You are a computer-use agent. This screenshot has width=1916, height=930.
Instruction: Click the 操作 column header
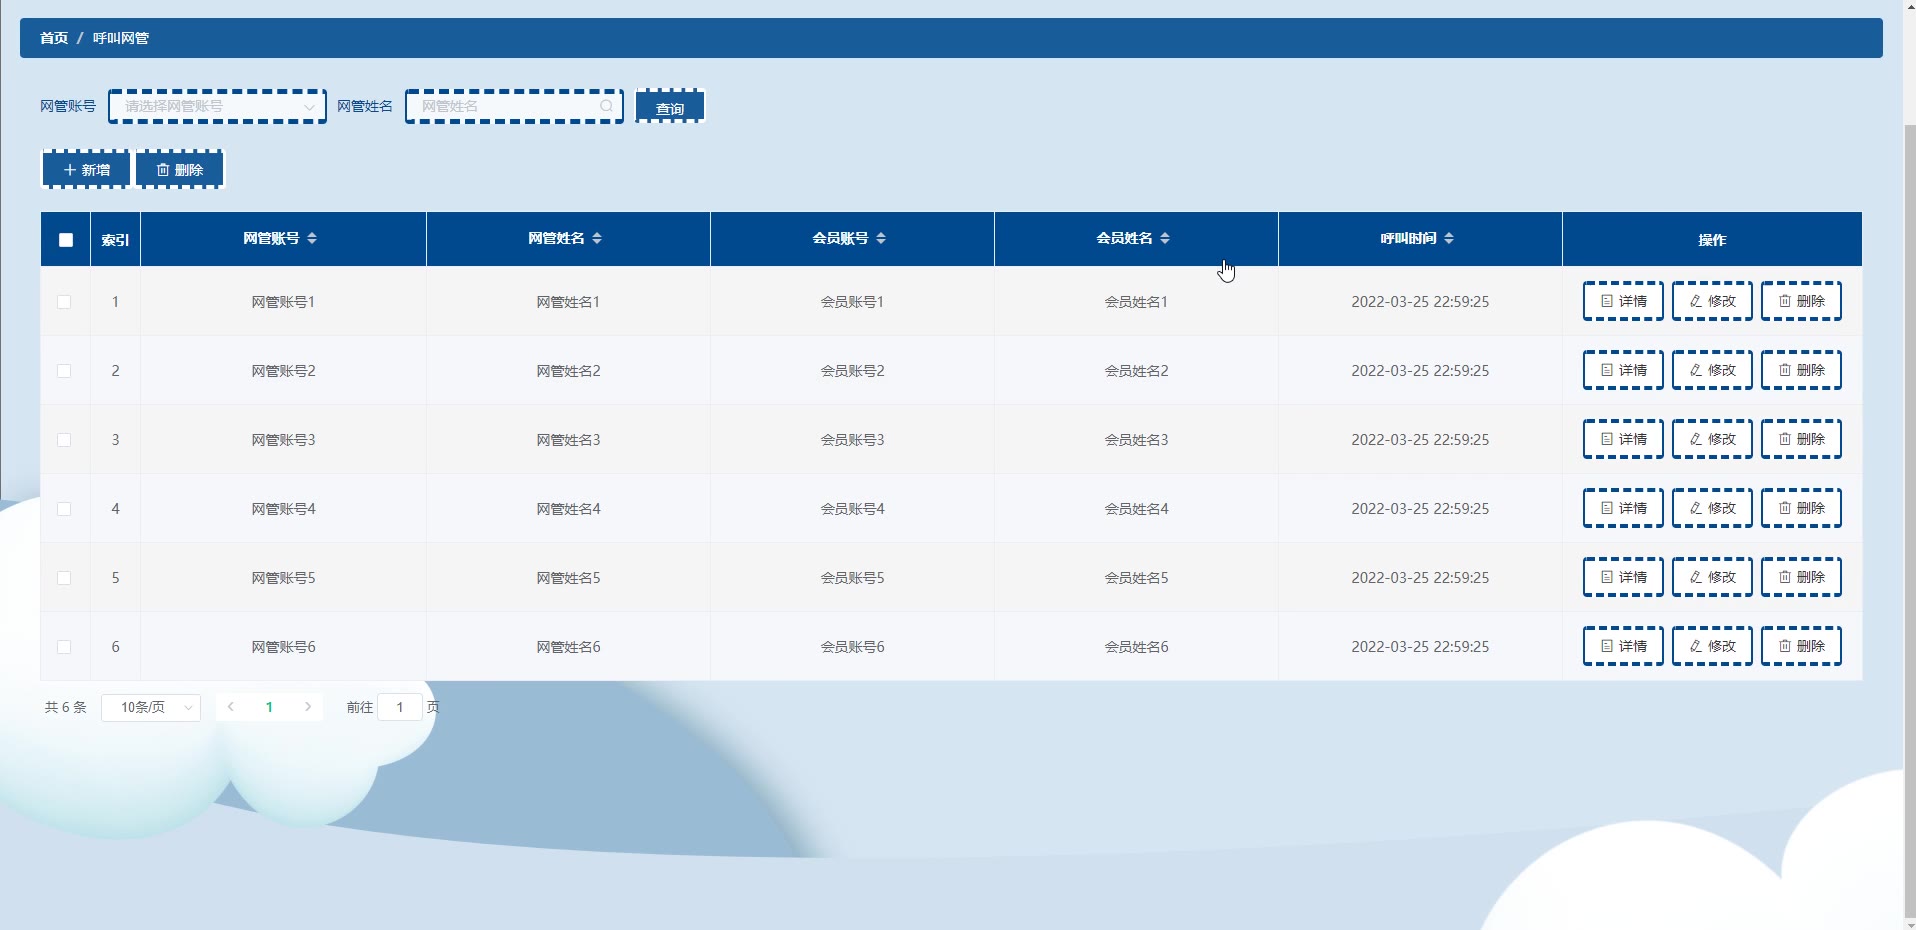(1712, 240)
